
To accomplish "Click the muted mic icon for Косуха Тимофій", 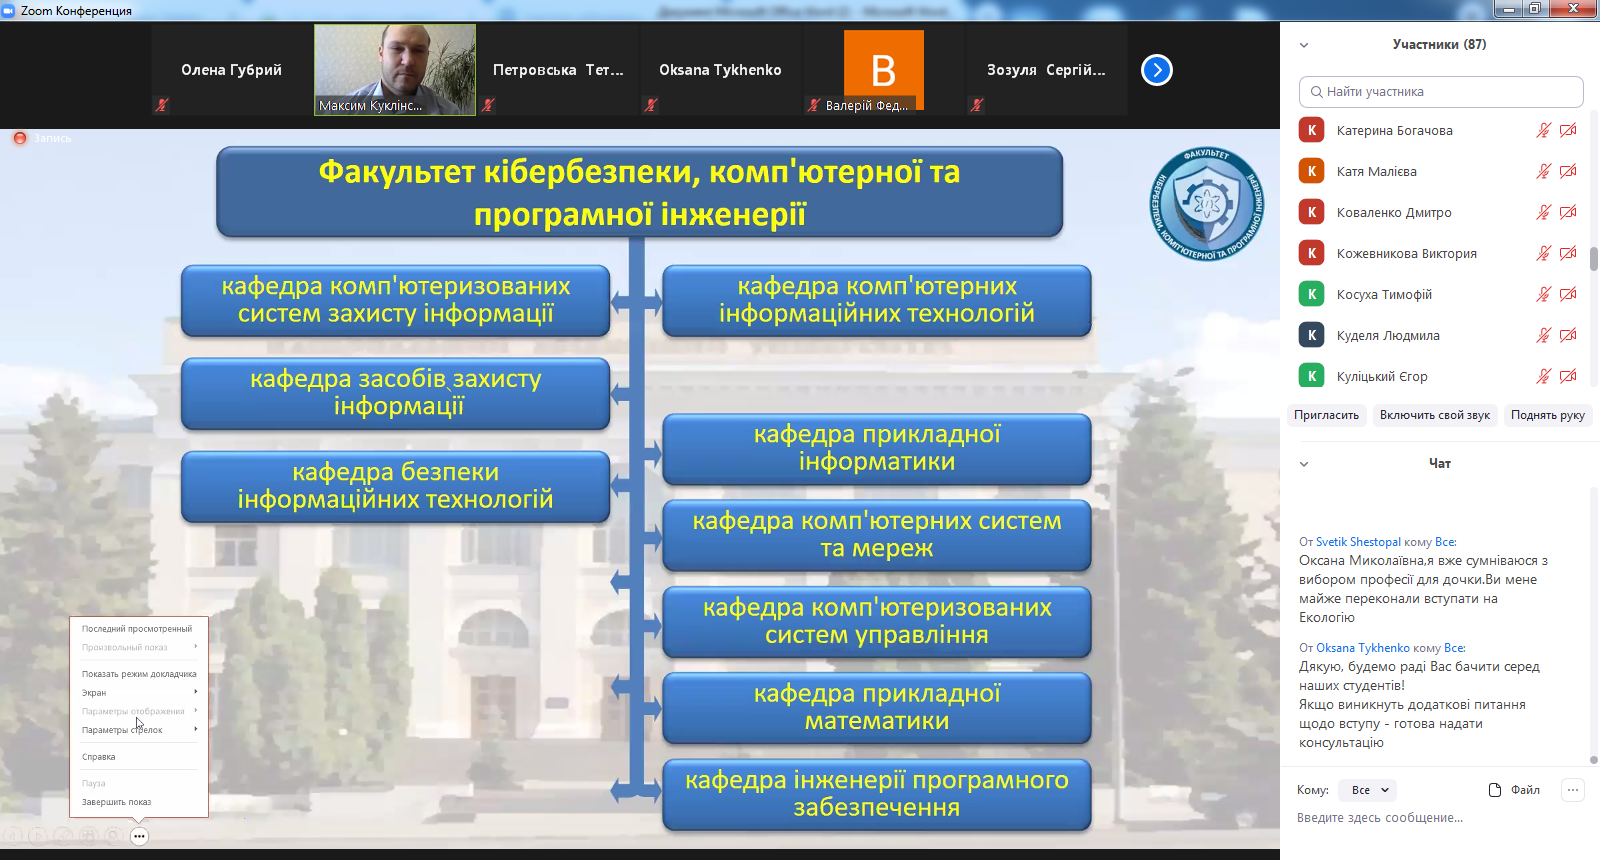I will click(x=1543, y=295).
